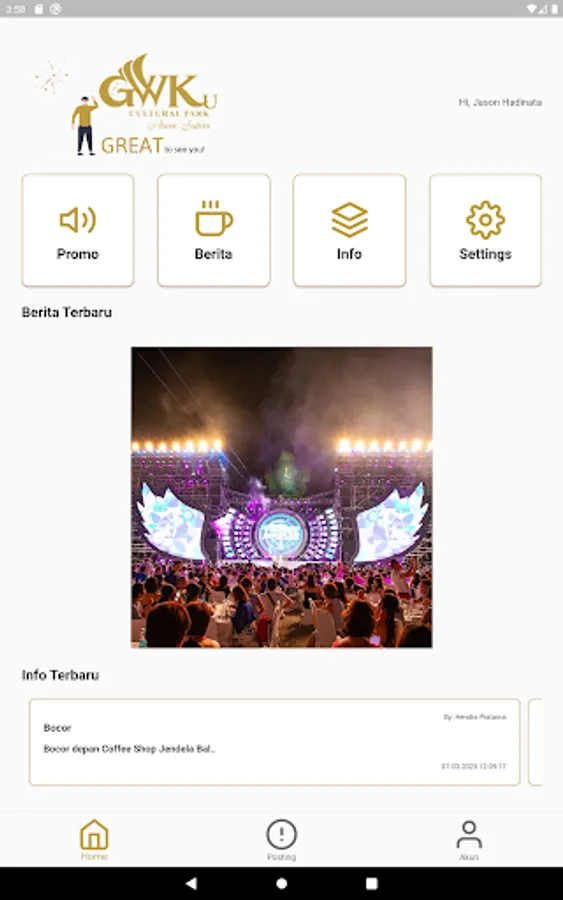The image size is (563, 900).
Task: Tap the Android home circle button
Action: tap(281, 883)
